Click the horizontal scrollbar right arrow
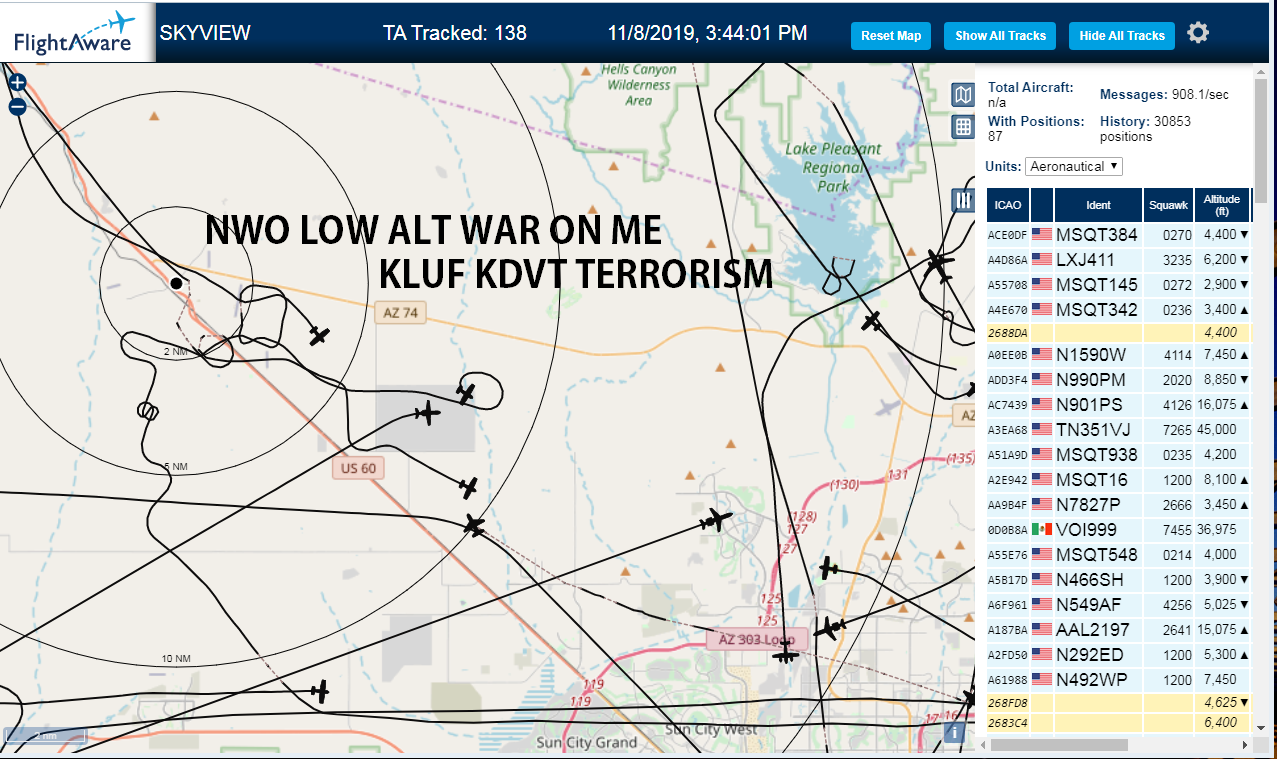Screen dimensions: 1277x759 1245,745
